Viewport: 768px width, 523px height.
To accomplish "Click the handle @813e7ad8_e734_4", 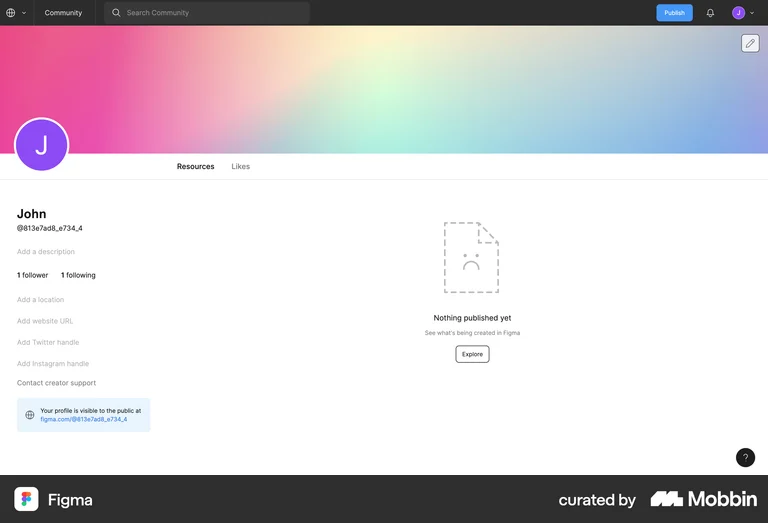I will [x=49, y=228].
